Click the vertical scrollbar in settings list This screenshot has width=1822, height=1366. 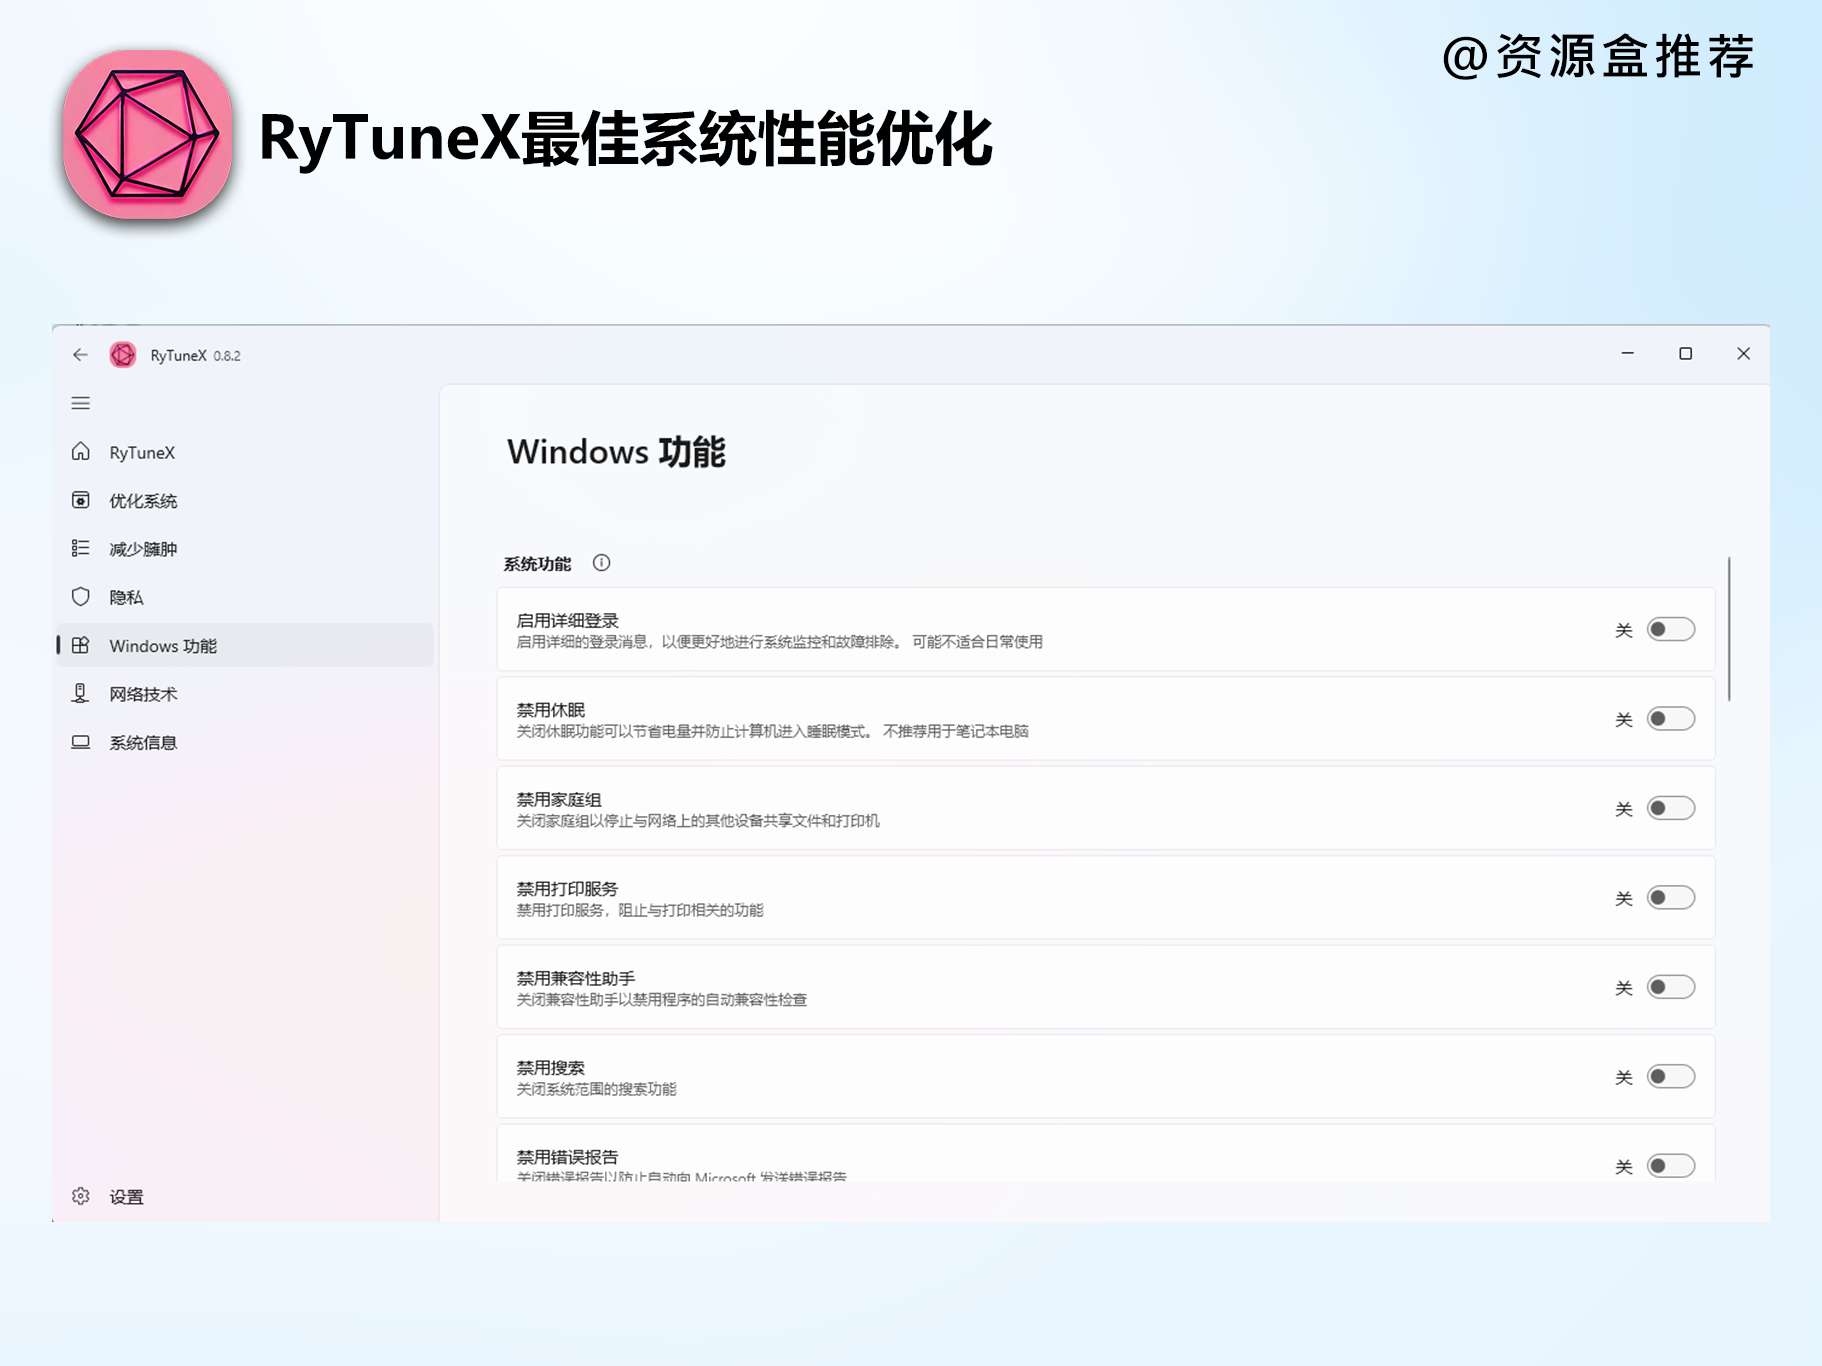(x=1729, y=629)
